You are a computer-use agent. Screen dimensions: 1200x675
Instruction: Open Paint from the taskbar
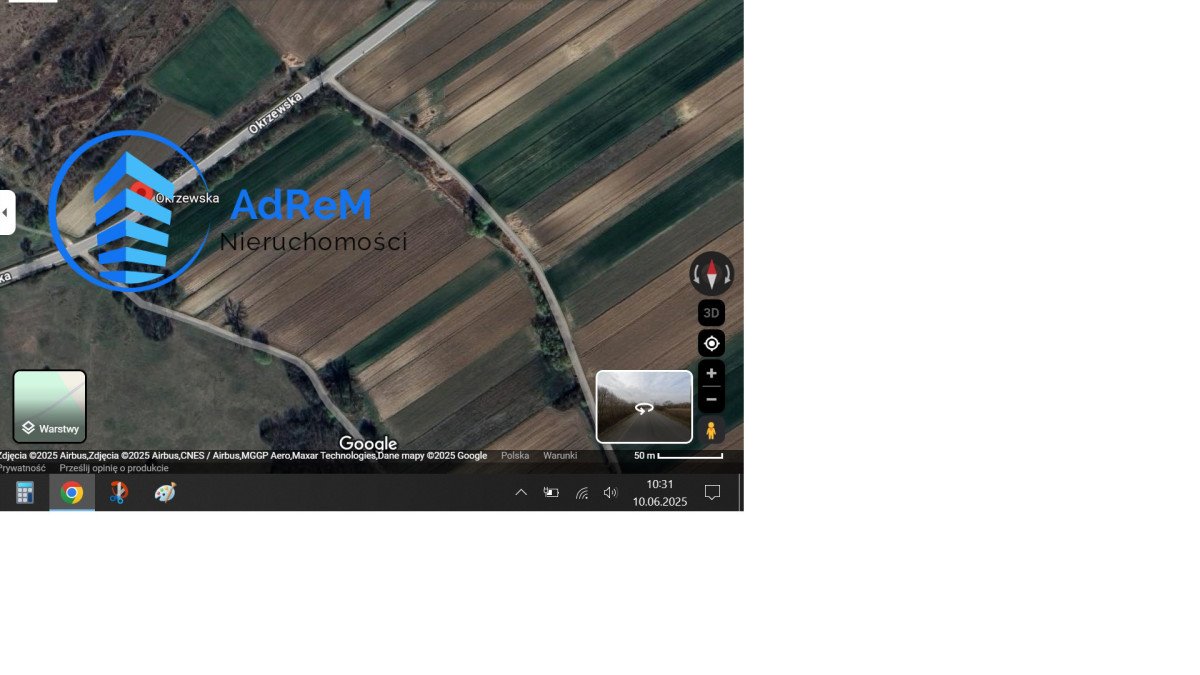point(165,492)
